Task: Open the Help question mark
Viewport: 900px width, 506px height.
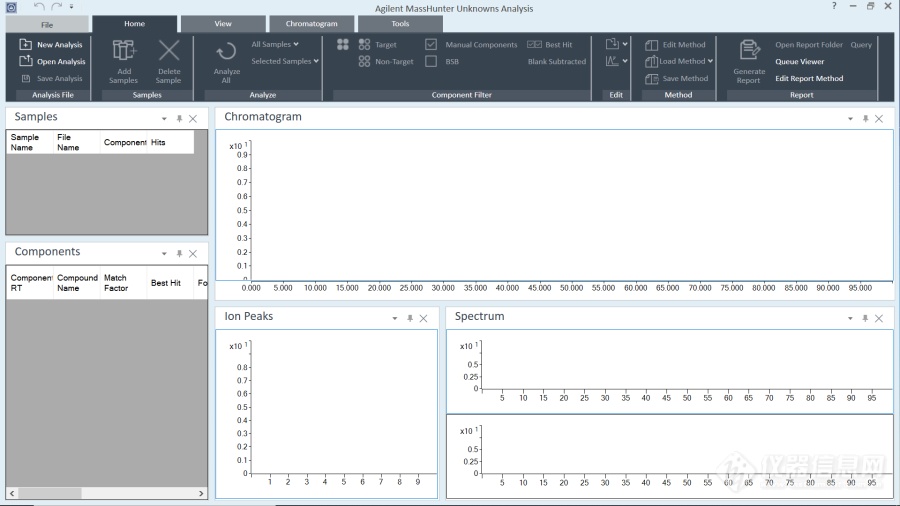Action: tap(834, 6)
